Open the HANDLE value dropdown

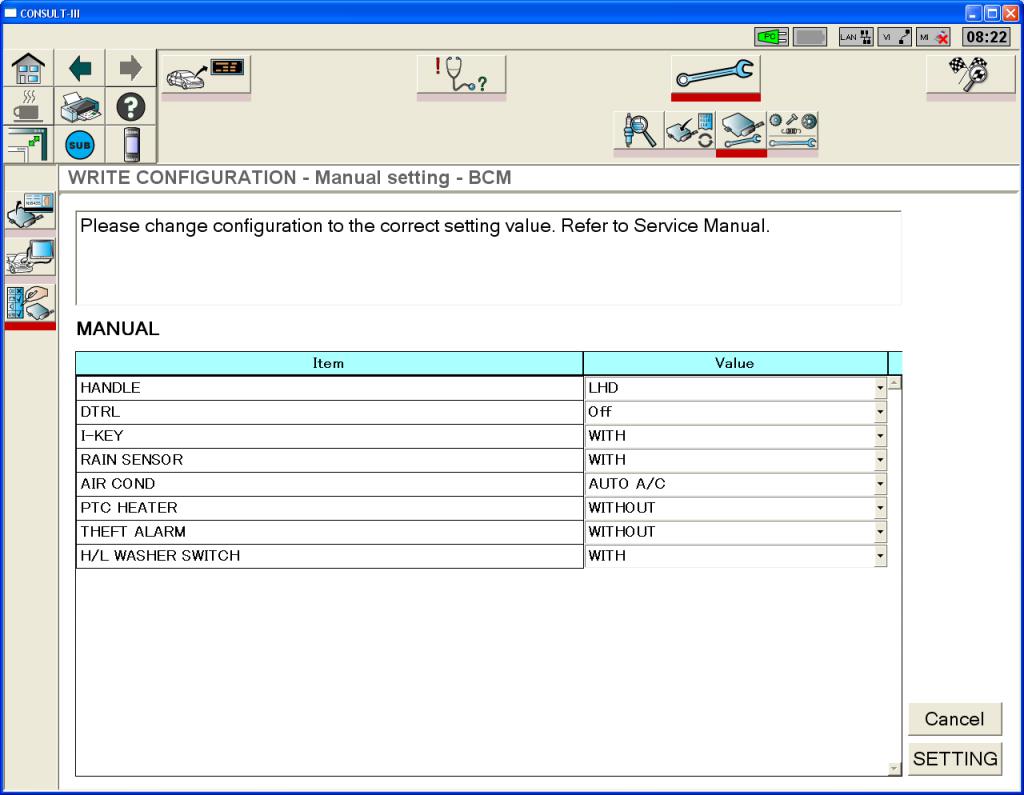(x=880, y=388)
